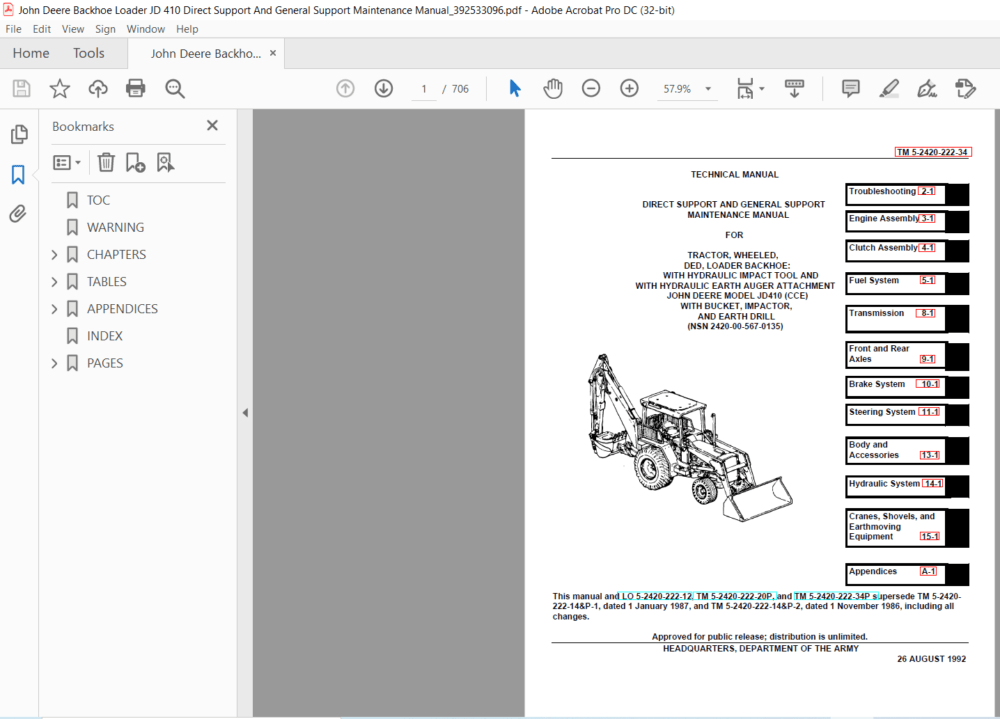Delete selected bookmark trash icon
Viewport: 1000px width, 719px height.
106,163
